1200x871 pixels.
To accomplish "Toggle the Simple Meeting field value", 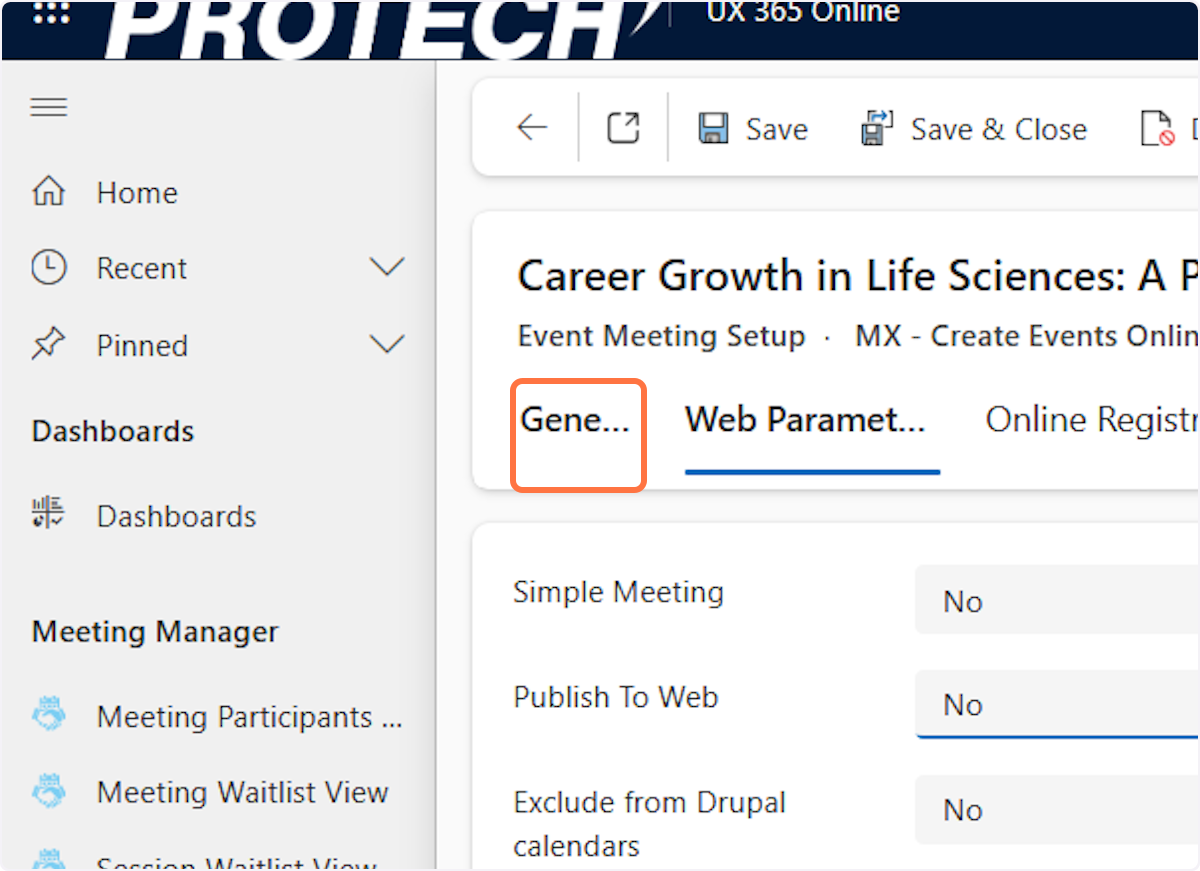I will point(1055,601).
